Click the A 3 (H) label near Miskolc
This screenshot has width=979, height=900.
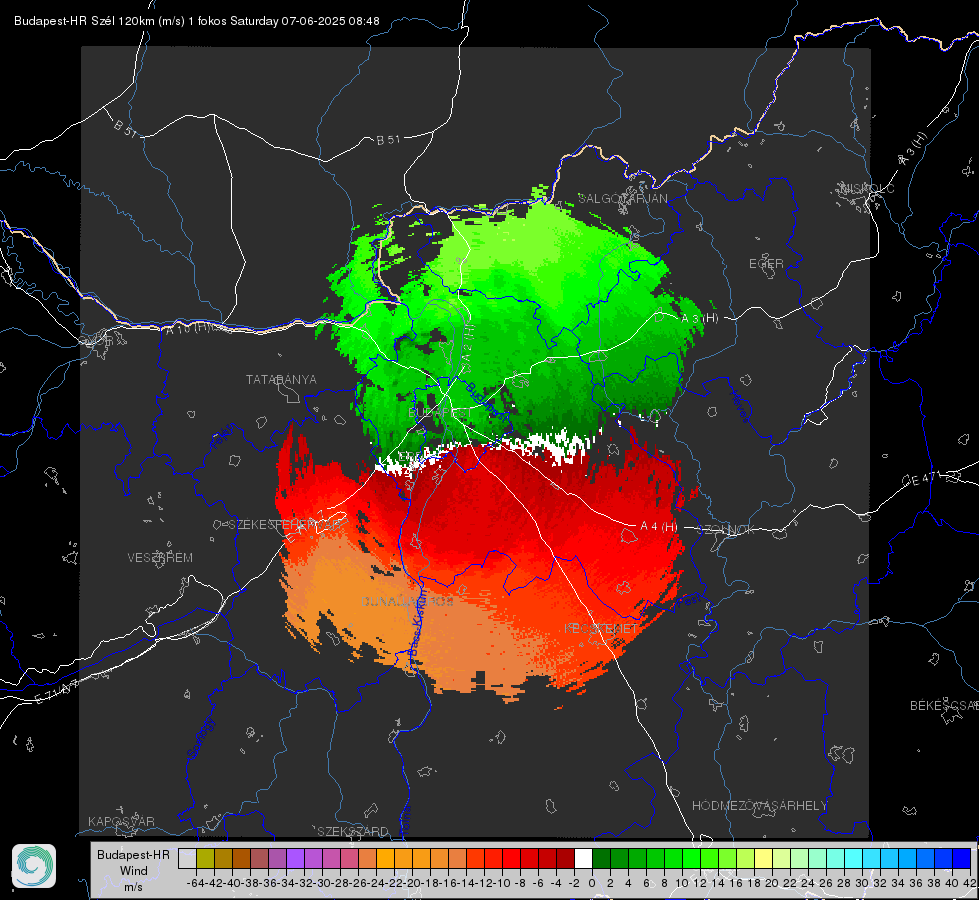coord(913,149)
